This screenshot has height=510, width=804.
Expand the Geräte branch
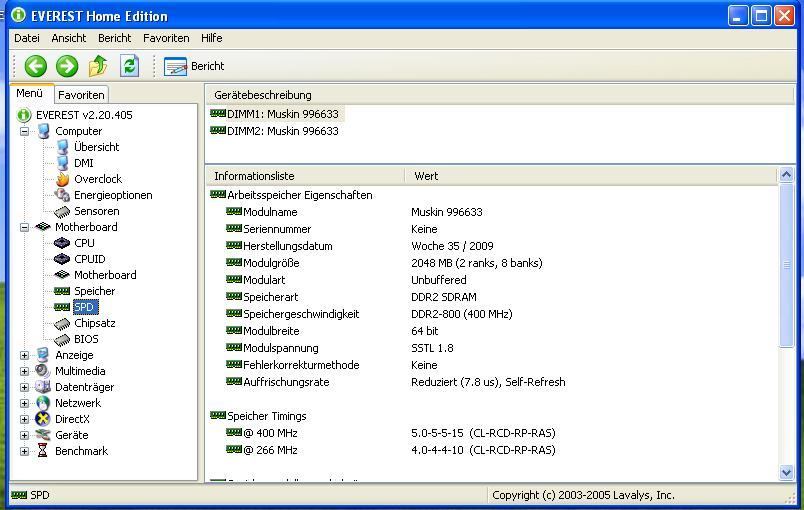[24, 435]
